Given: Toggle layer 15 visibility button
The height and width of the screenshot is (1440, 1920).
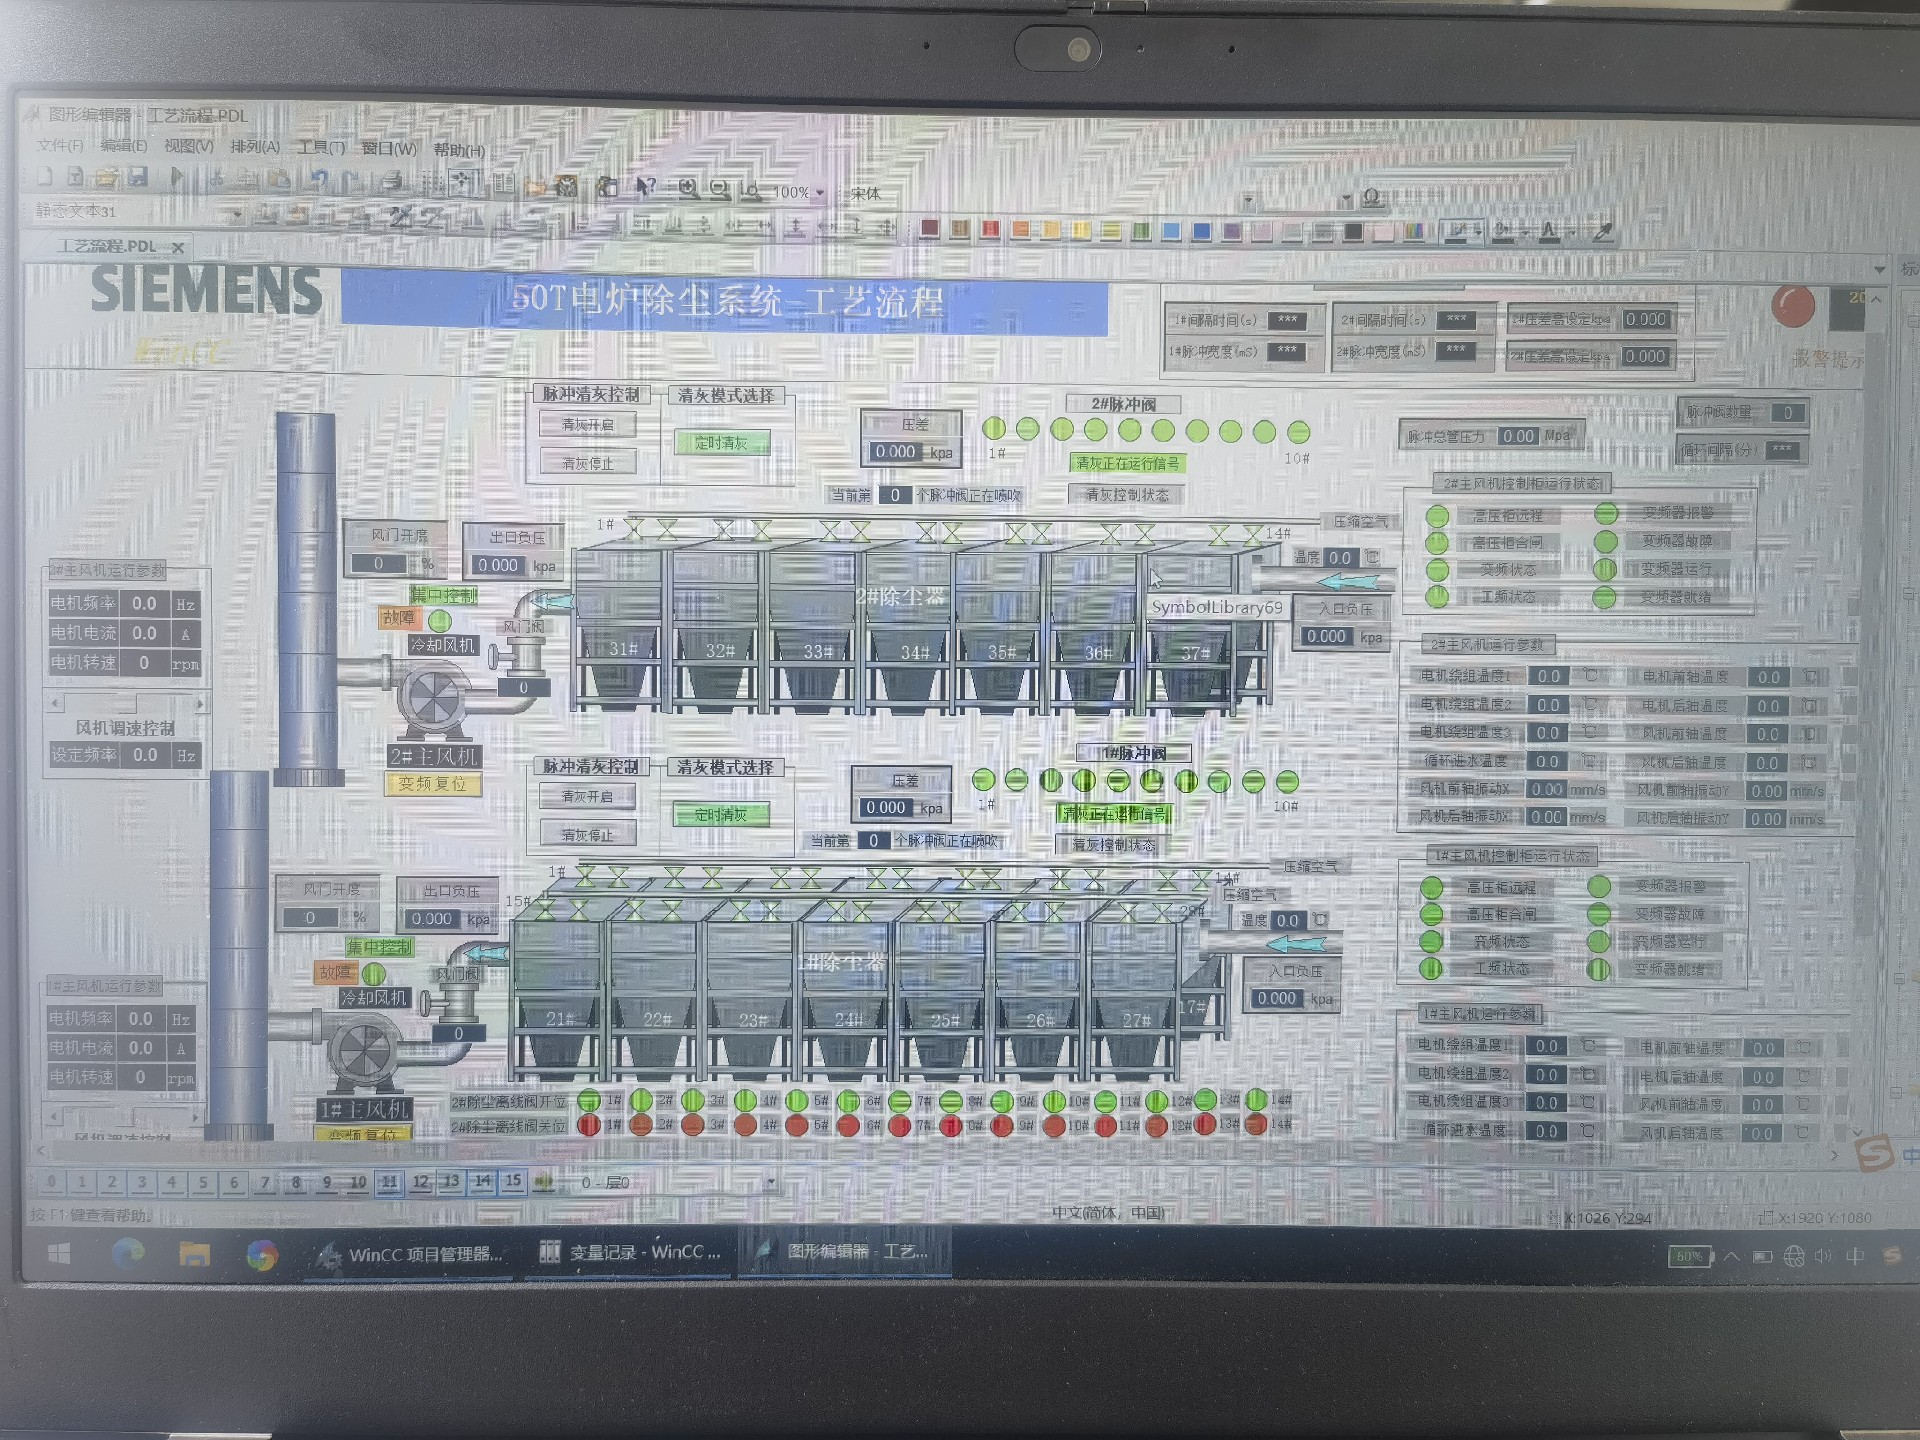Looking at the screenshot, I should tap(513, 1181).
